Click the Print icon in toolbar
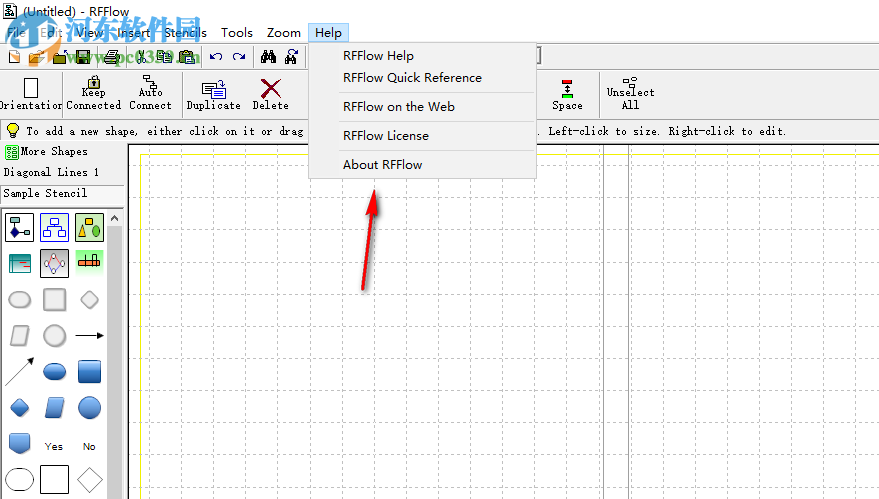 (112, 57)
